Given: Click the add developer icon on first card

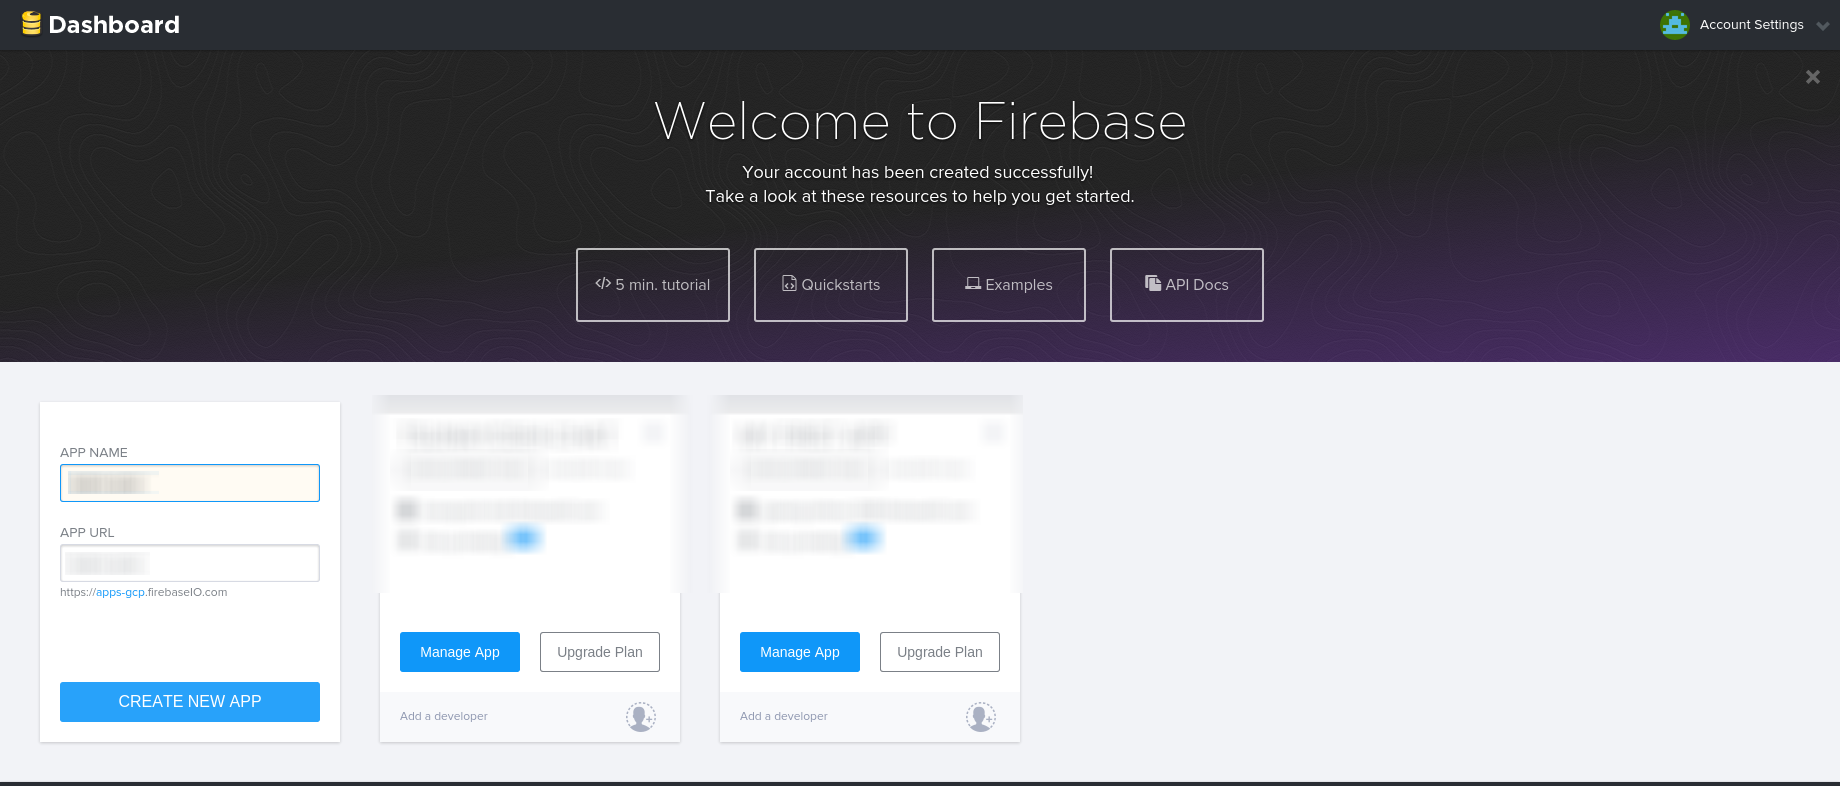Looking at the screenshot, I should pos(641,717).
